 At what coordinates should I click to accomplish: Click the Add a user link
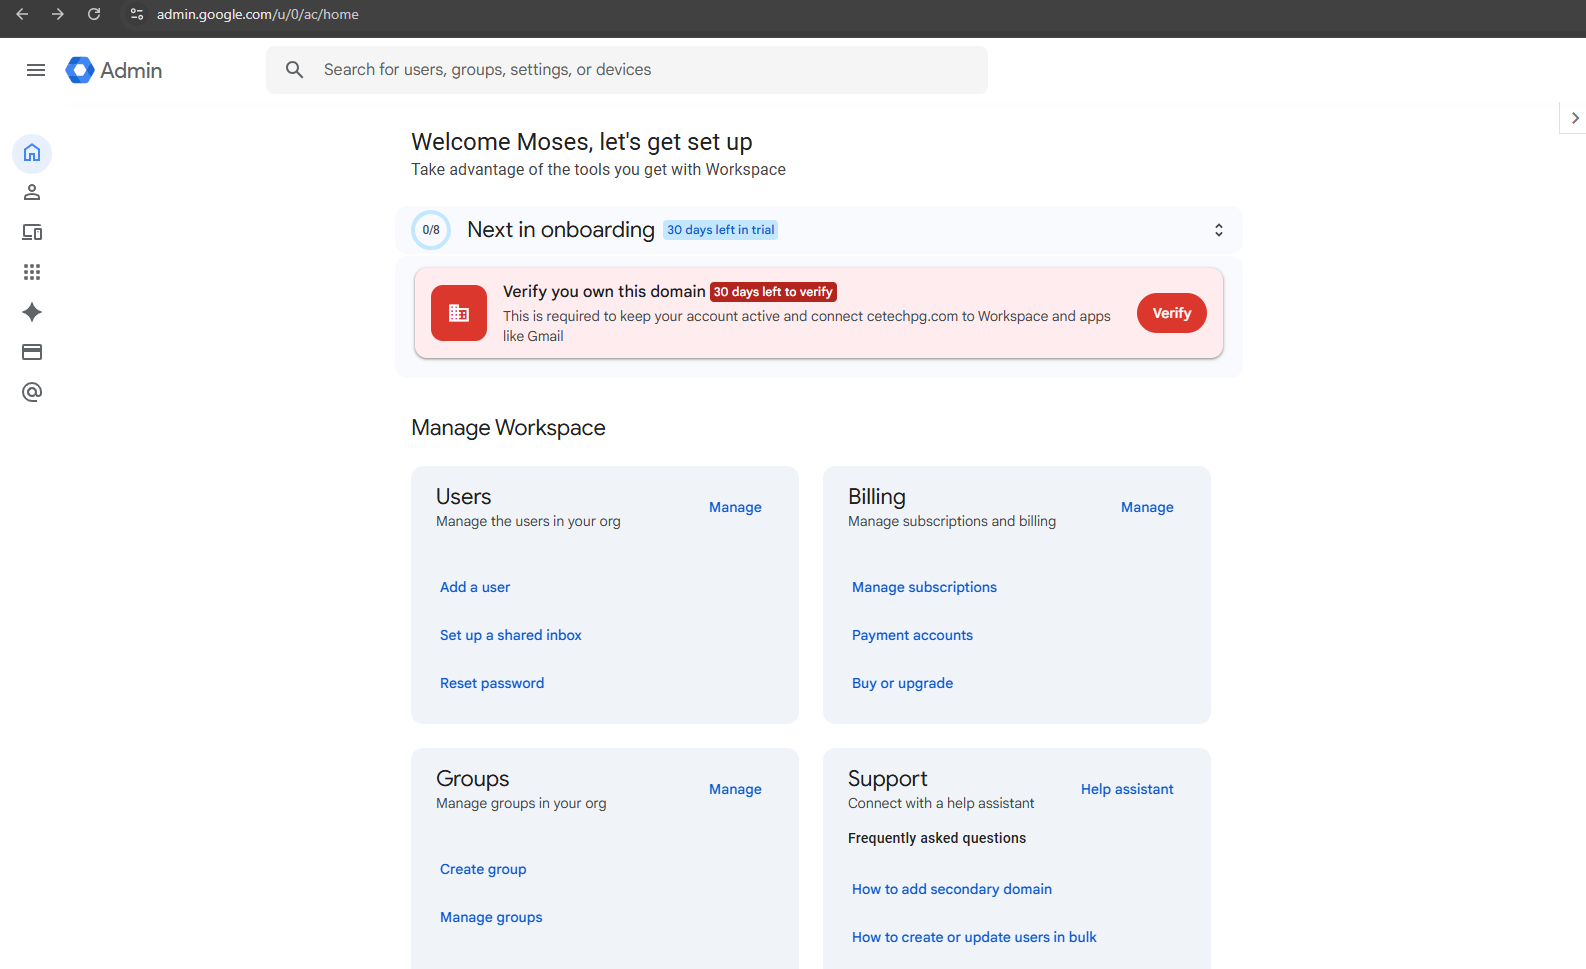[475, 587]
